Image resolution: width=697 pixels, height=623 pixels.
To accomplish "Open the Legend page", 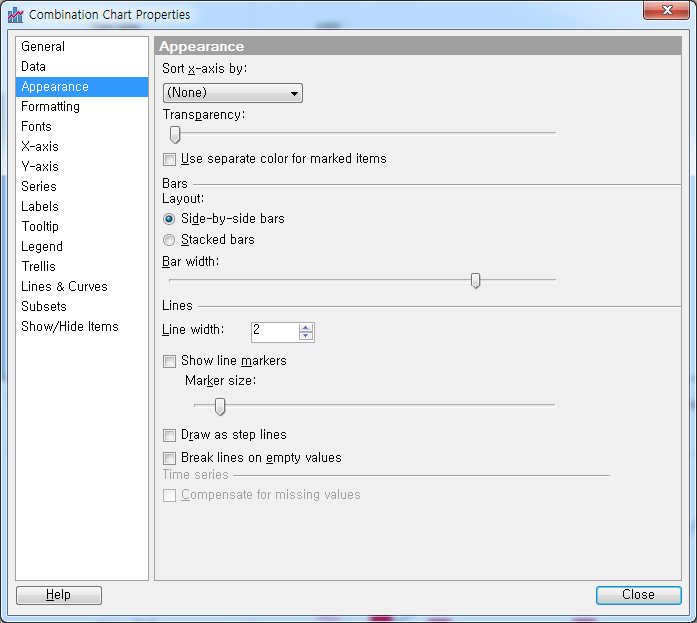I will click(82, 247).
